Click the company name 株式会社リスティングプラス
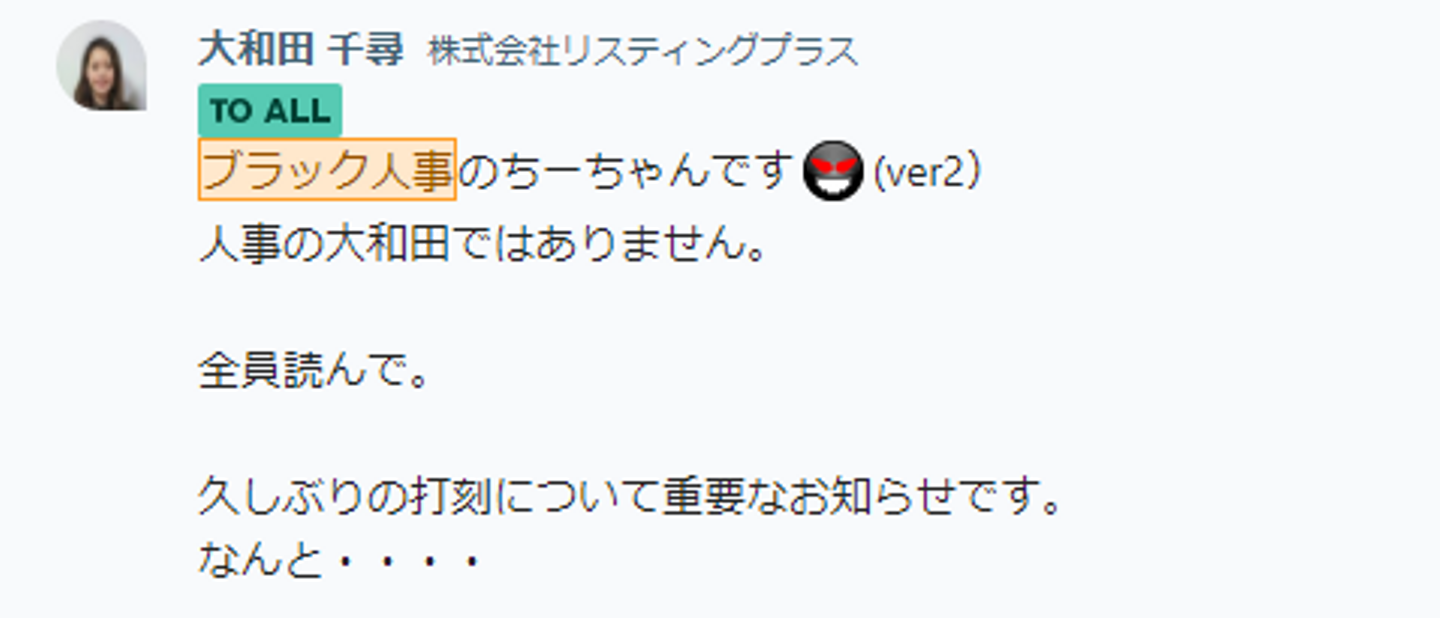1440x618 pixels. [x=643, y=51]
